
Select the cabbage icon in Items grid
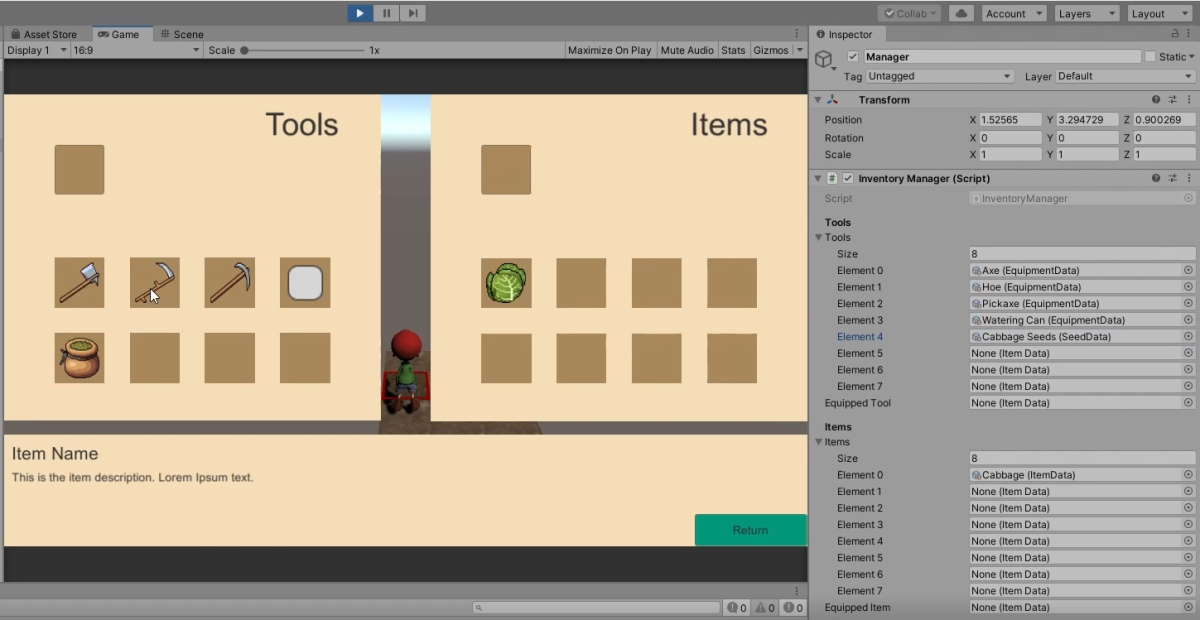point(506,282)
